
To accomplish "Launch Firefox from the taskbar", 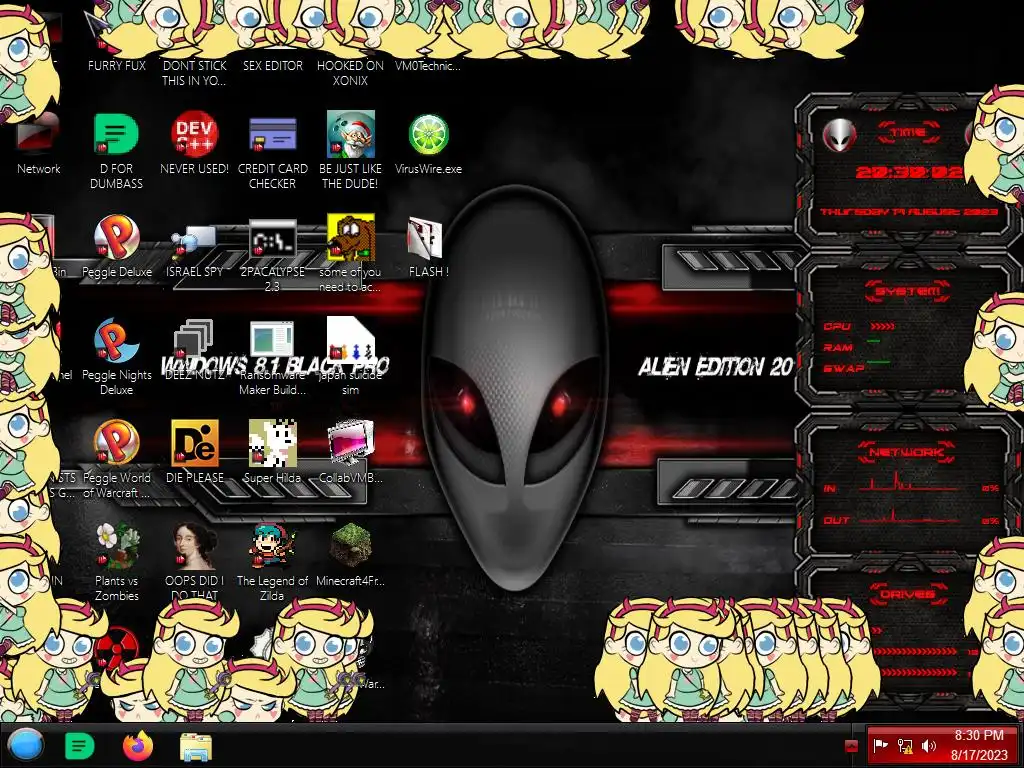I will coord(138,746).
